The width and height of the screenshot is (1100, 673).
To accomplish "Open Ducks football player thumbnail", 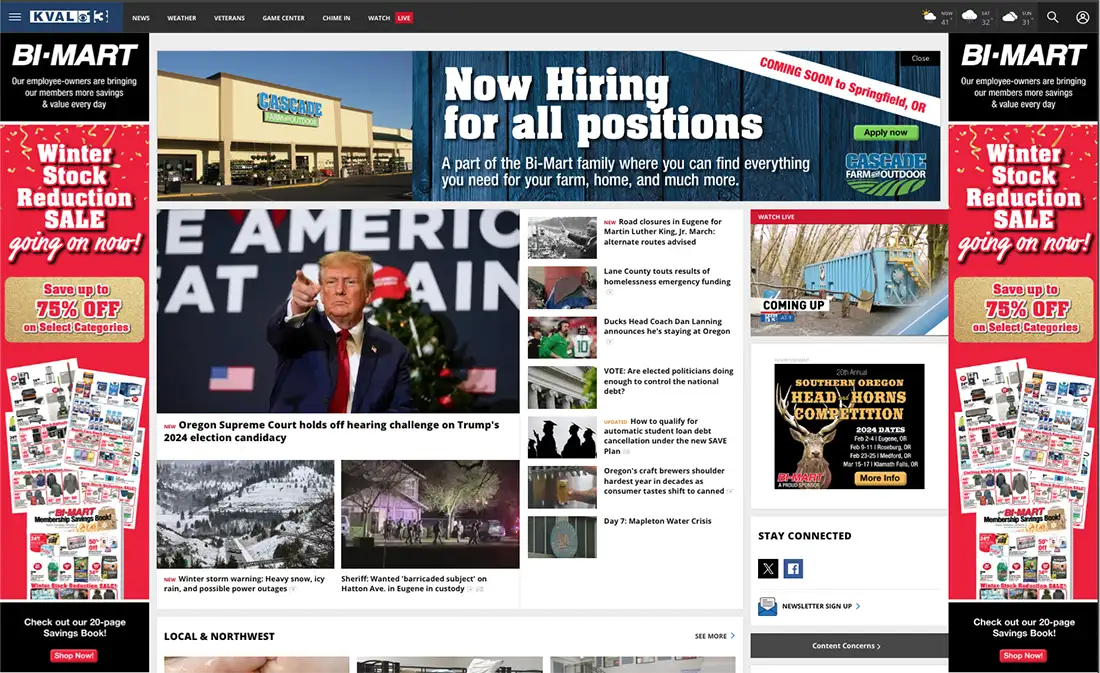I will tap(562, 338).
